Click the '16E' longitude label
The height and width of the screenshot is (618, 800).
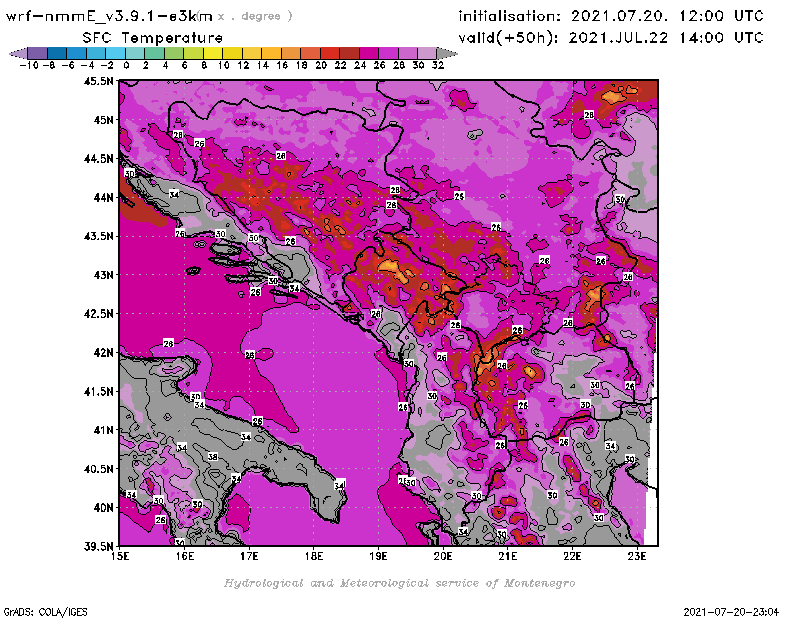coord(185,556)
